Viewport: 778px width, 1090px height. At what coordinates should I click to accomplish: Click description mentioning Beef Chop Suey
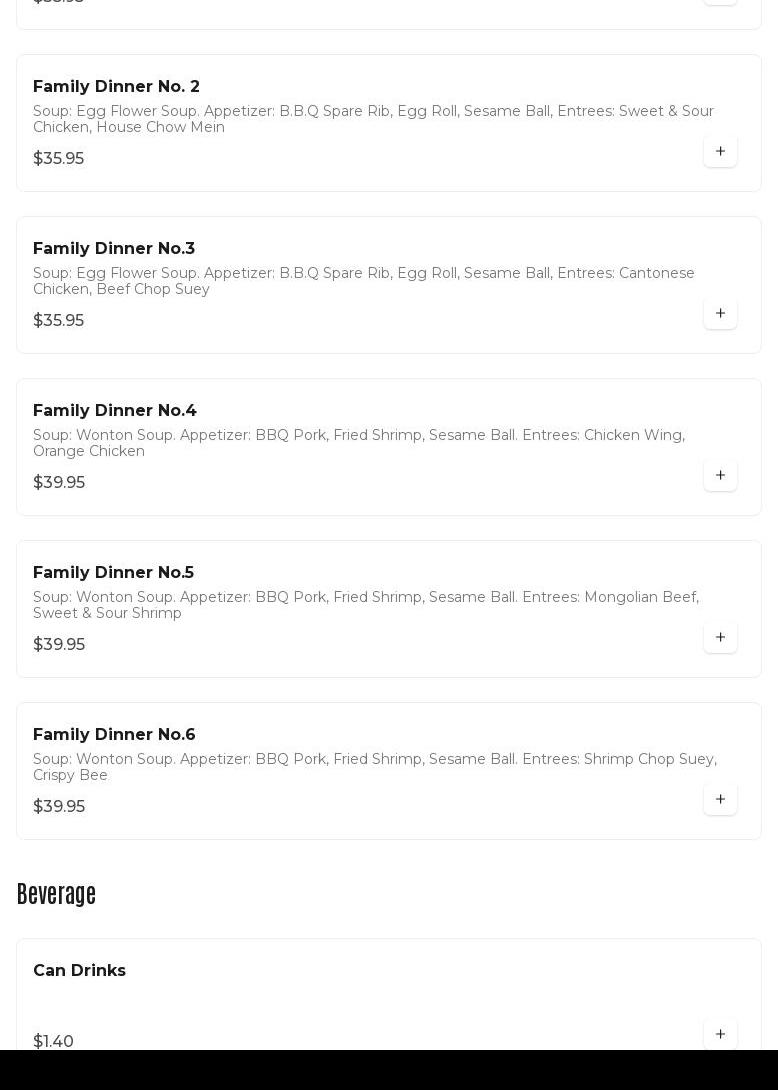364,281
